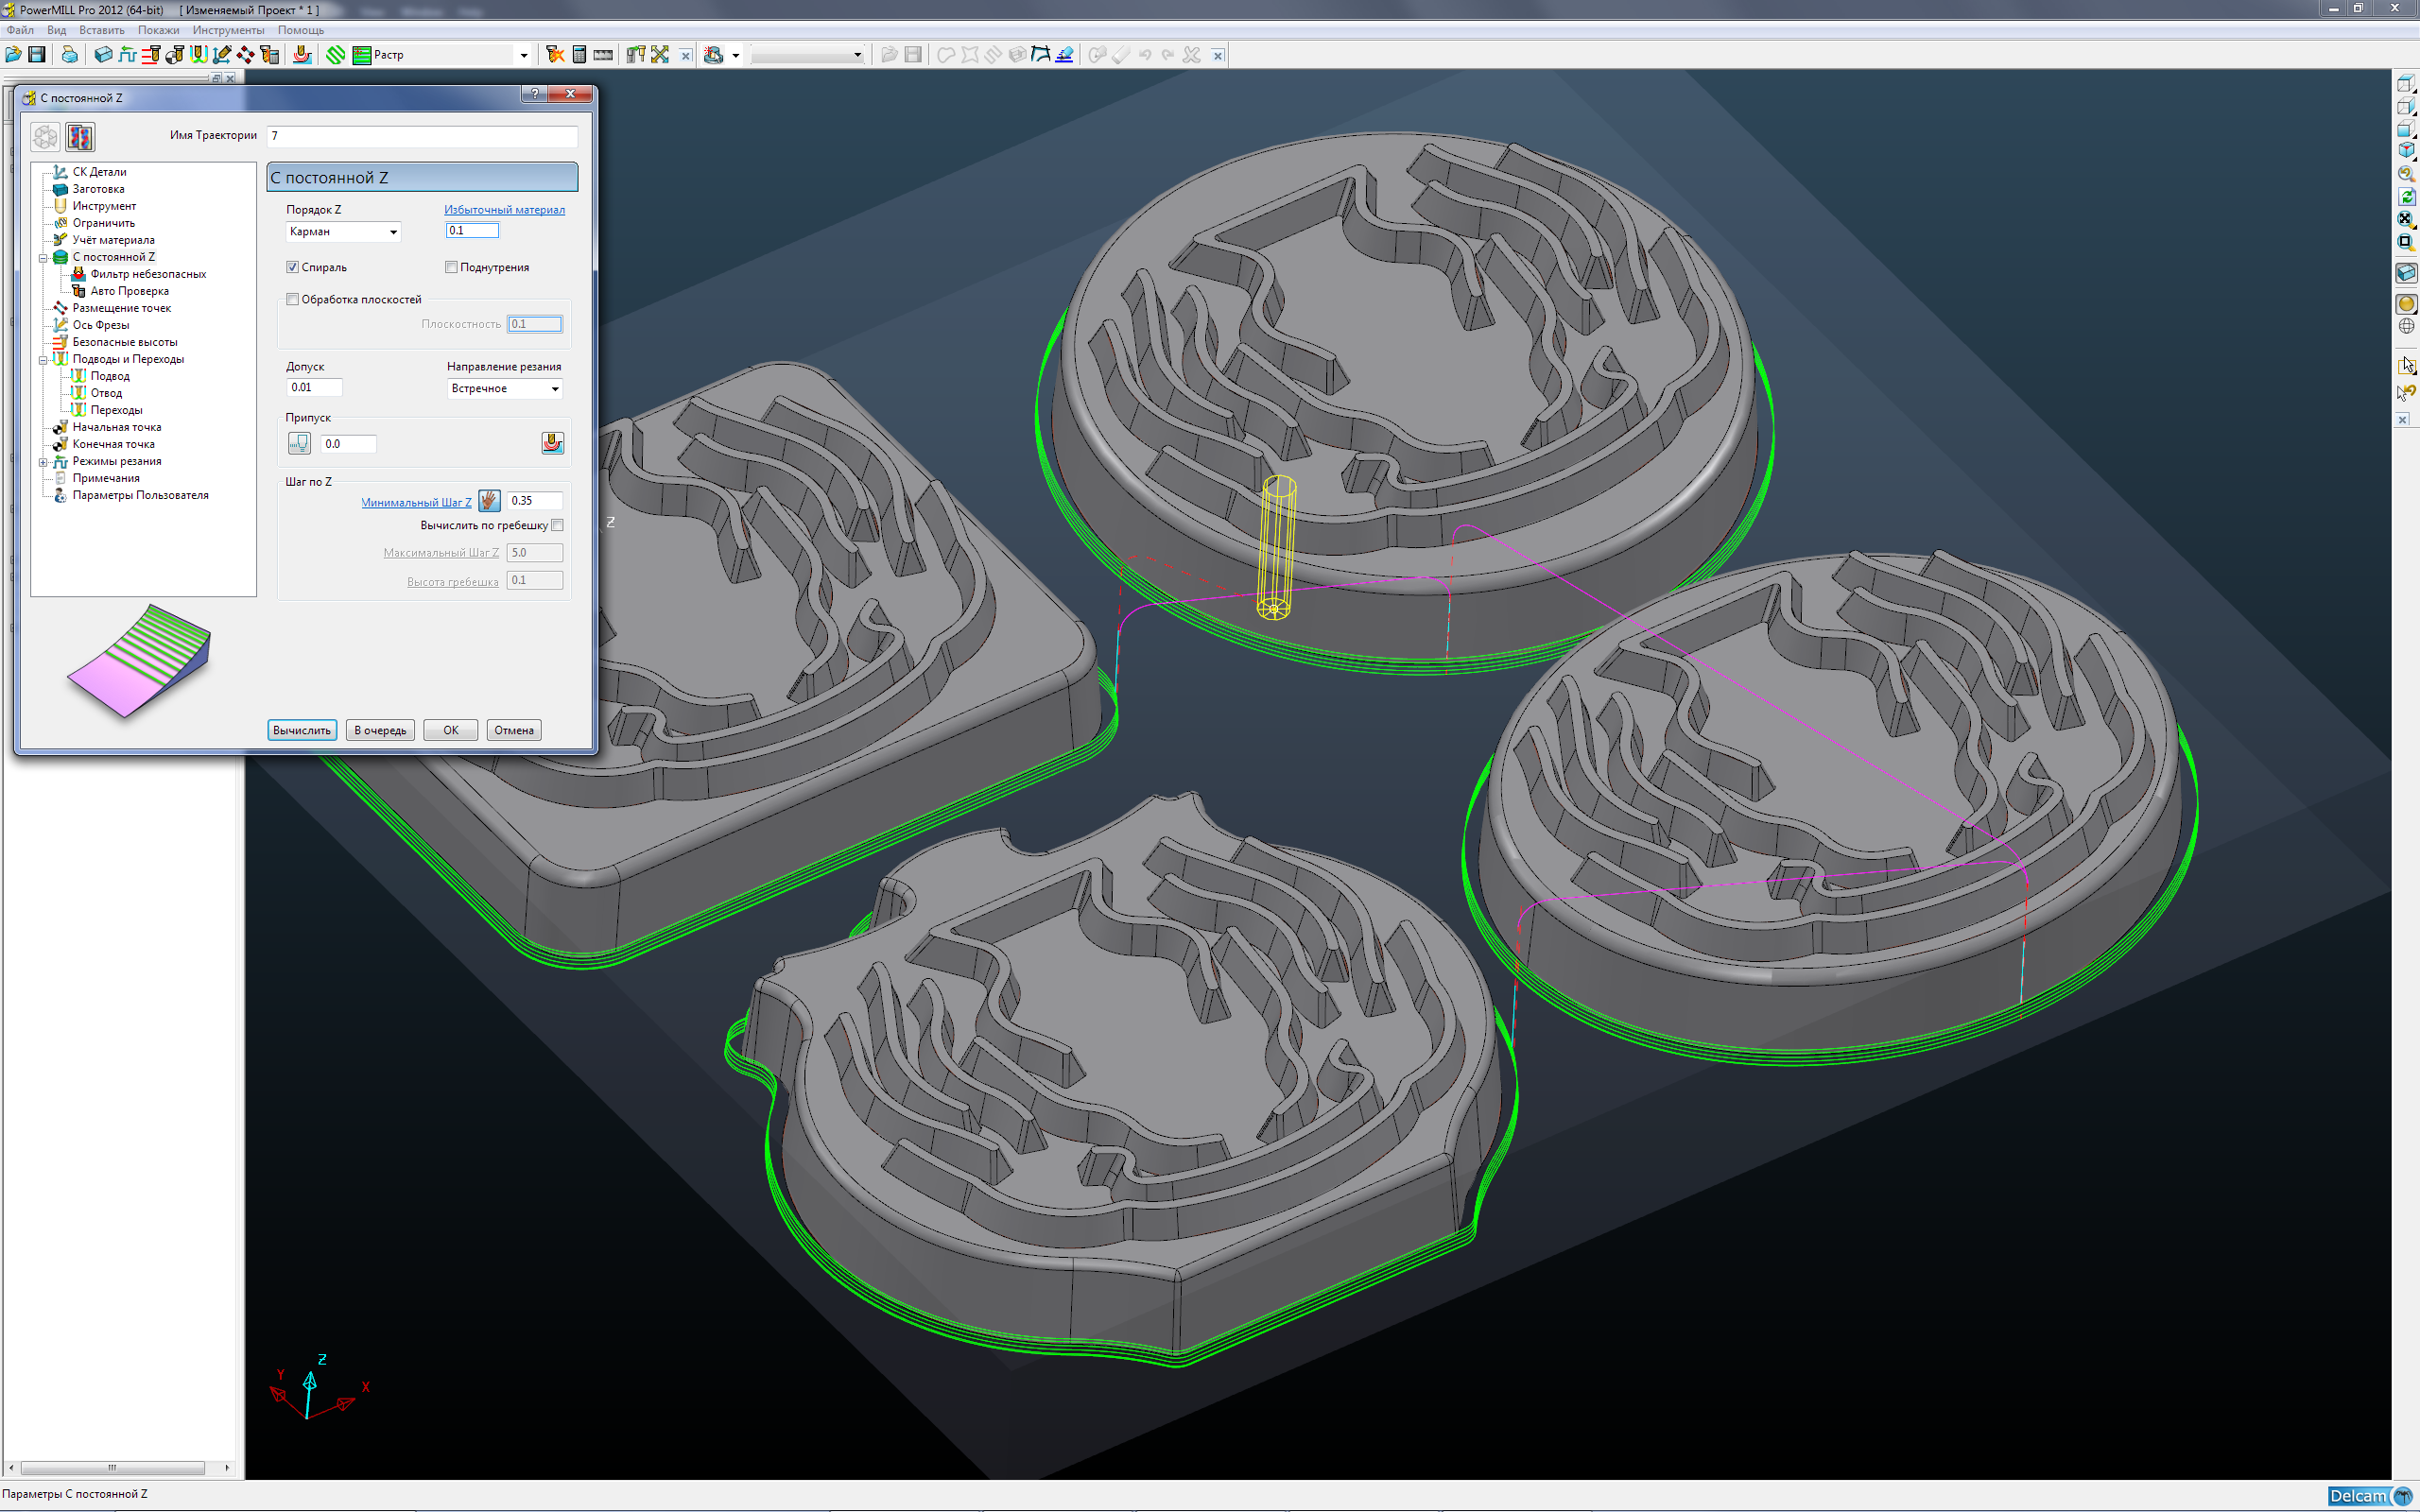Click the calculator icon in main toolbar
Screen dimensions: 2420x1512
pos(579,55)
